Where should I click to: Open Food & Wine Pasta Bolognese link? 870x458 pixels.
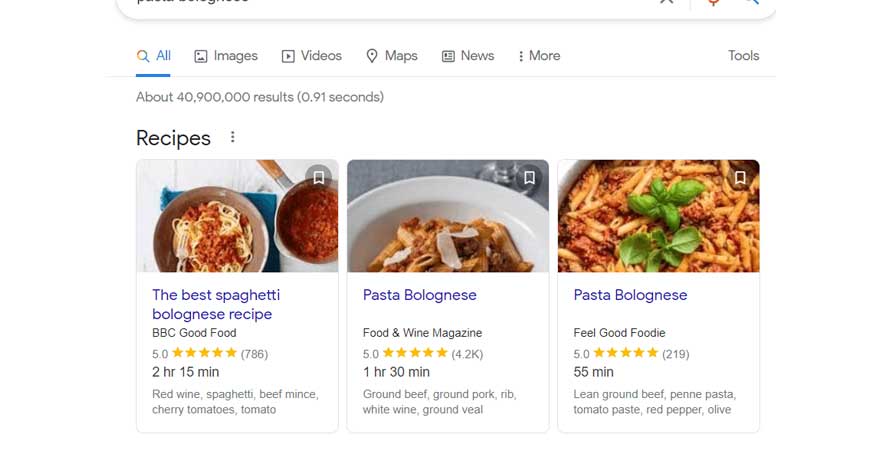(419, 295)
